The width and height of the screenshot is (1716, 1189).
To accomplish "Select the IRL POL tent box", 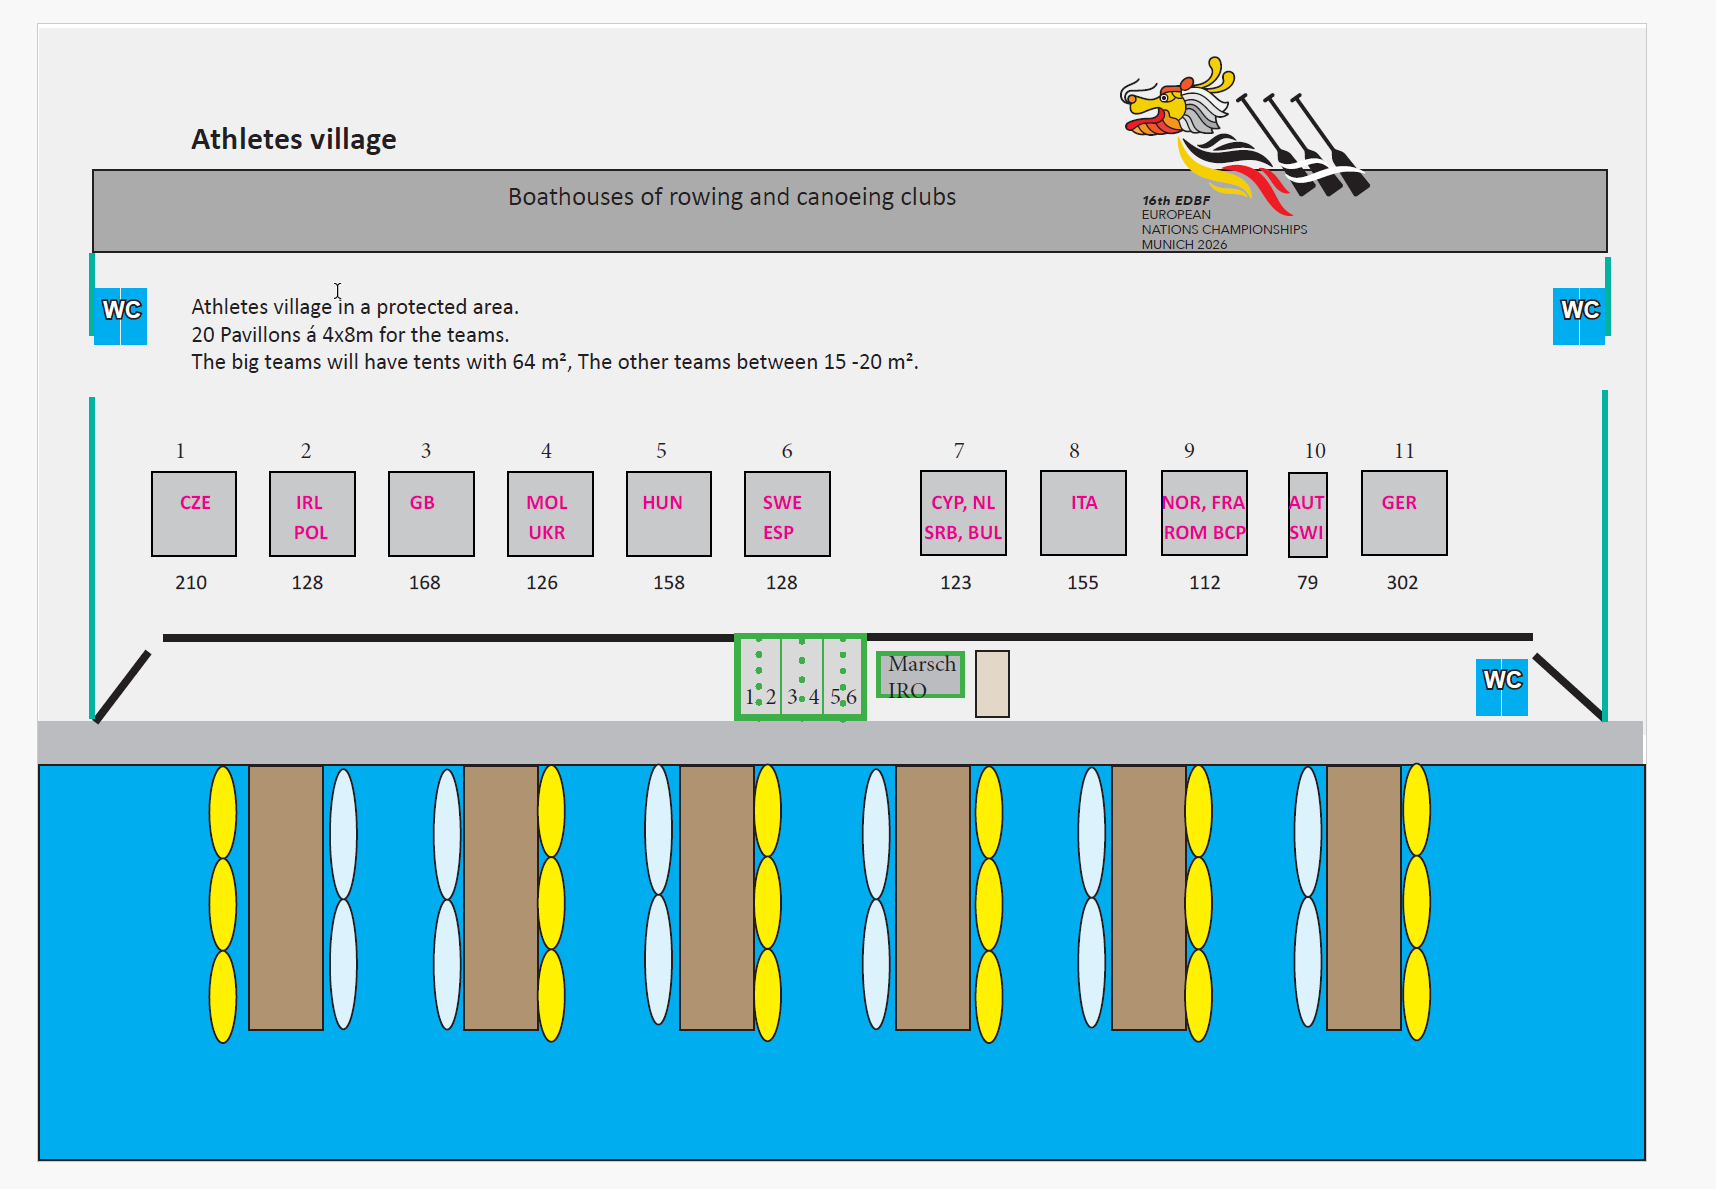I will (312, 514).
